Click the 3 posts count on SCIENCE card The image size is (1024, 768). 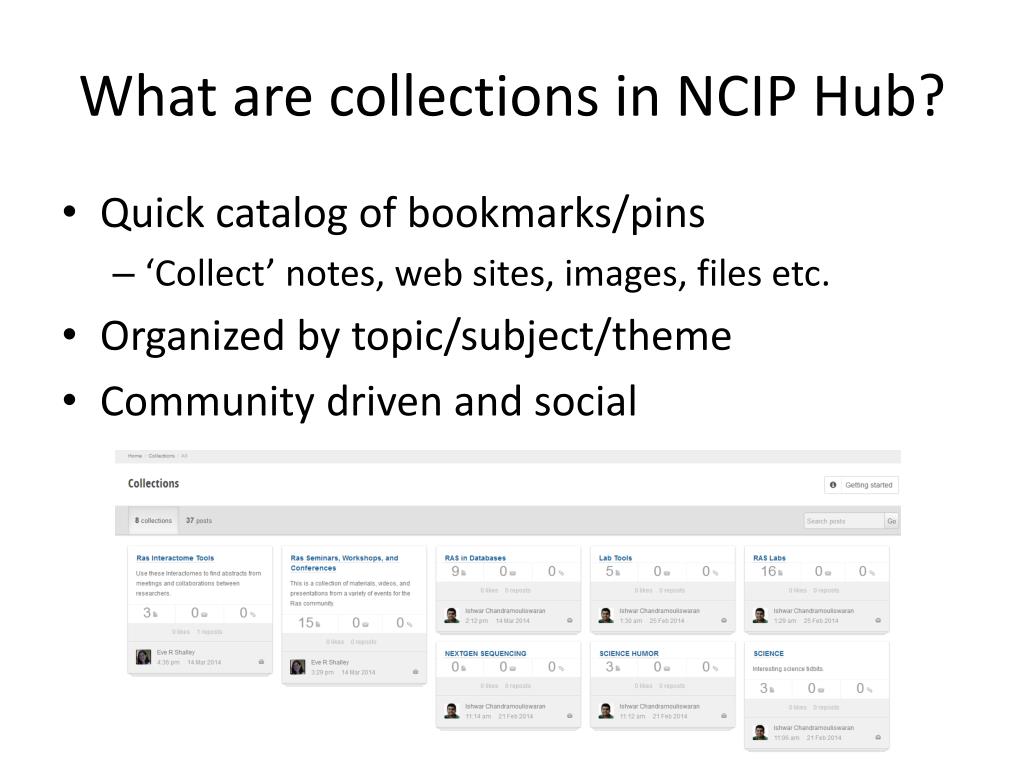[767, 688]
